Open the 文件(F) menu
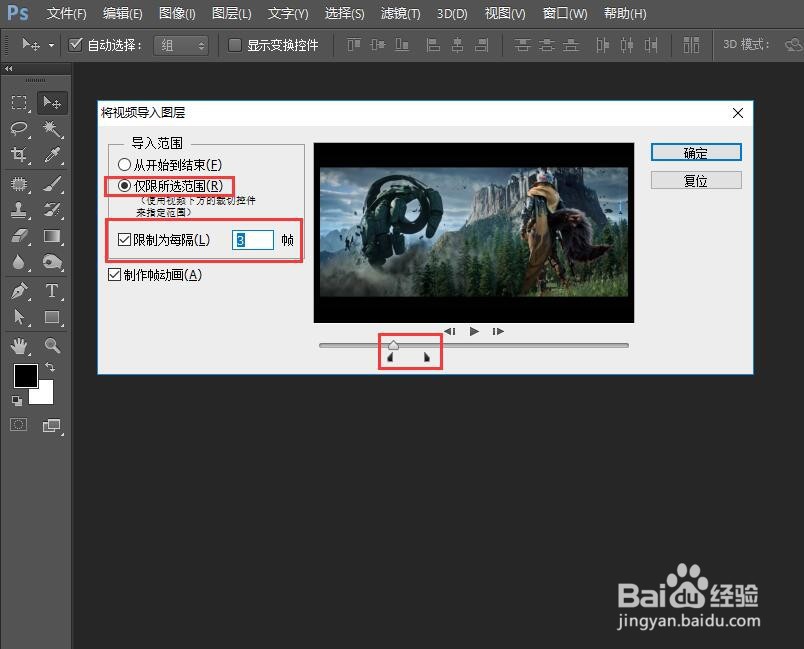Viewport: 804px width, 649px height. [67, 13]
